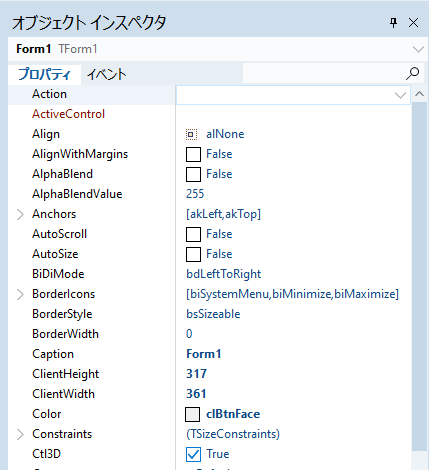Select the Anchors property name
429x470 pixels.
[54, 214]
